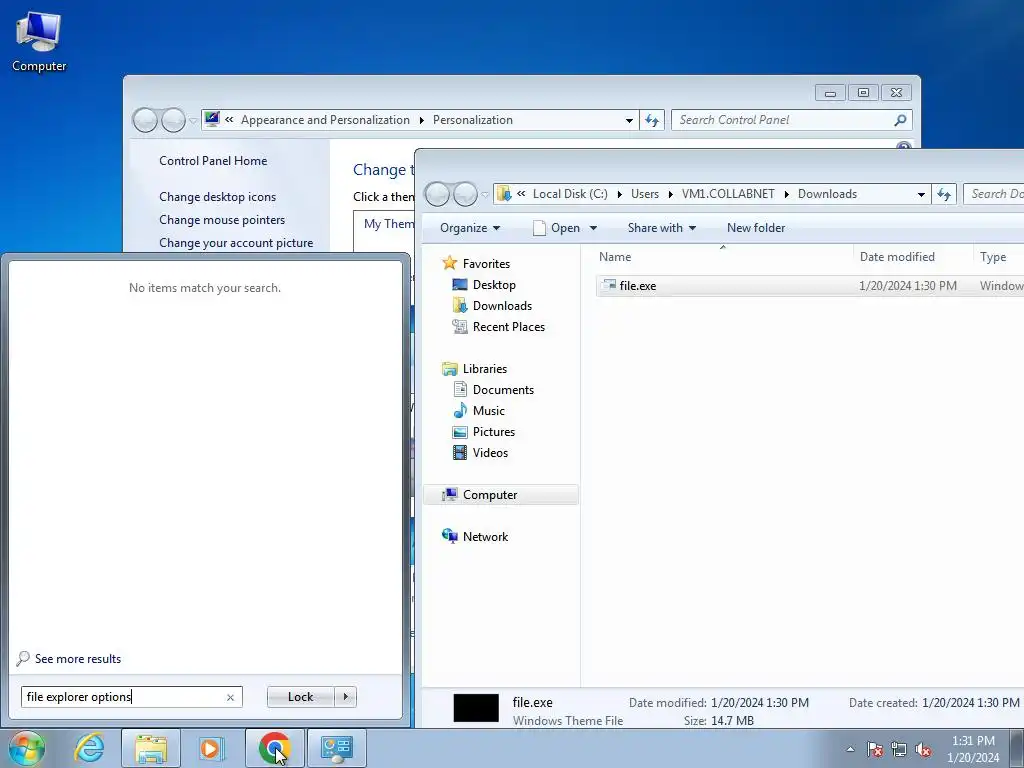Open Control Panel Home link
Viewport: 1024px width, 768px height.
213,161
